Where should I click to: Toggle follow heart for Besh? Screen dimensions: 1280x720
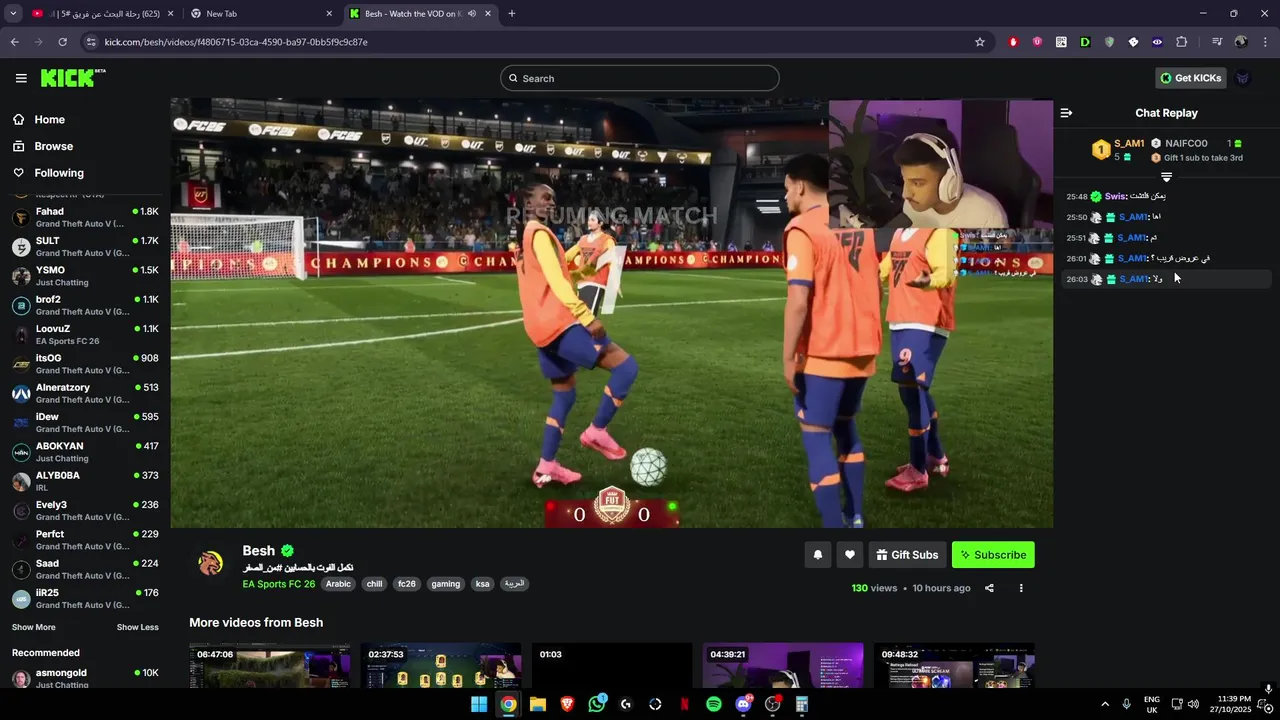tap(850, 555)
